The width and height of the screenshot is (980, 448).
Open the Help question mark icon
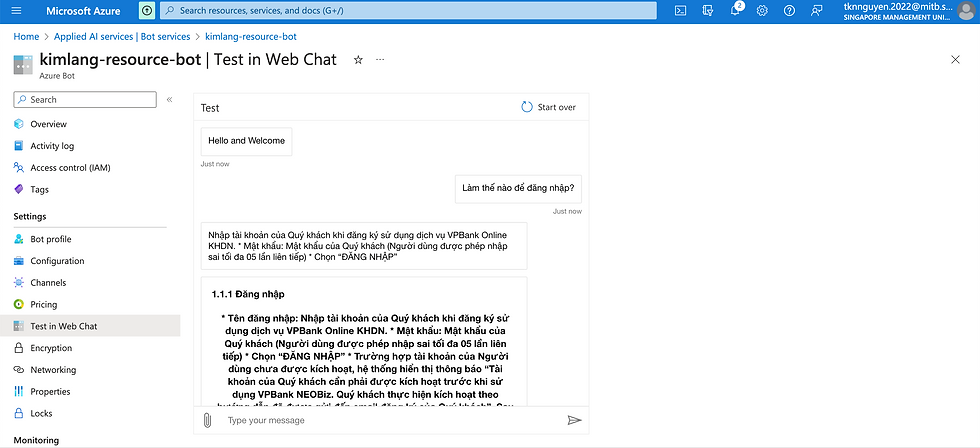click(789, 11)
